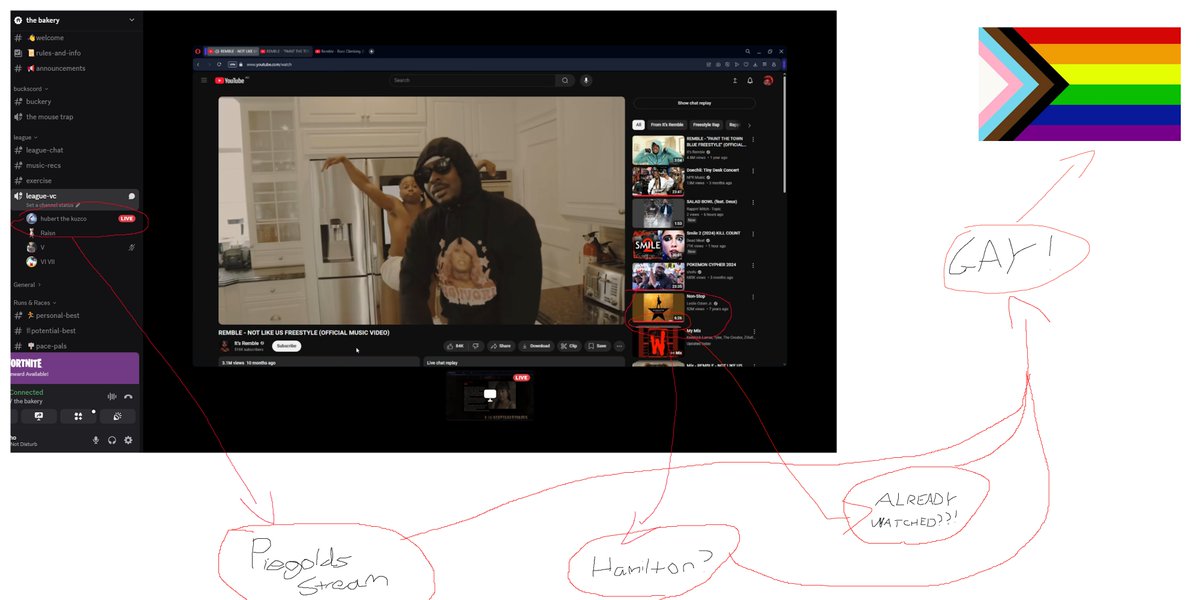1200x600 pixels.
Task: Switch to the first REMBLE browser tab
Action: pos(232,50)
